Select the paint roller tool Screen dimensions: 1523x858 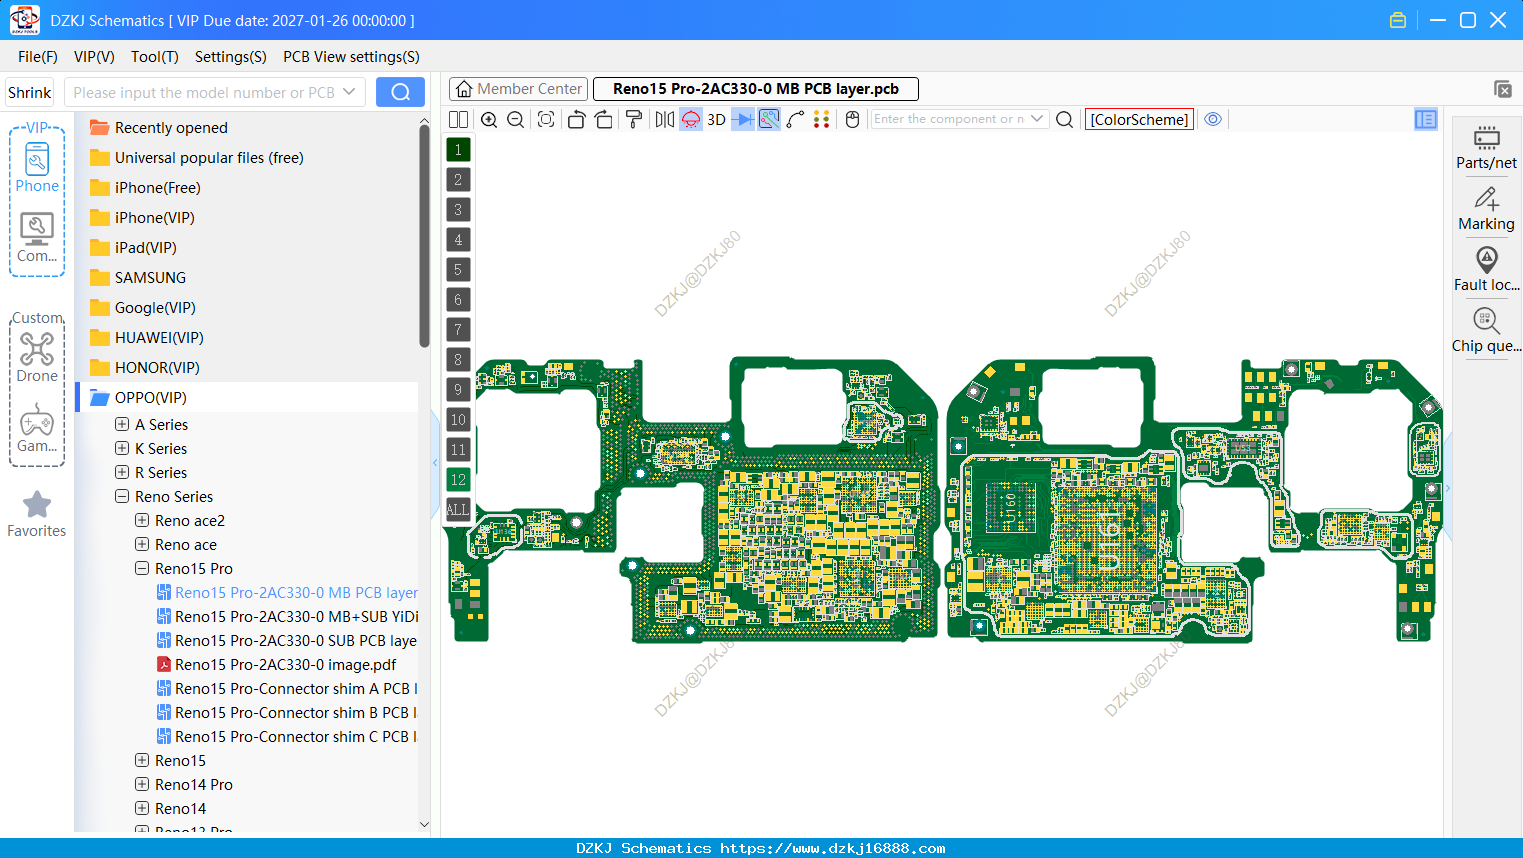tap(634, 119)
